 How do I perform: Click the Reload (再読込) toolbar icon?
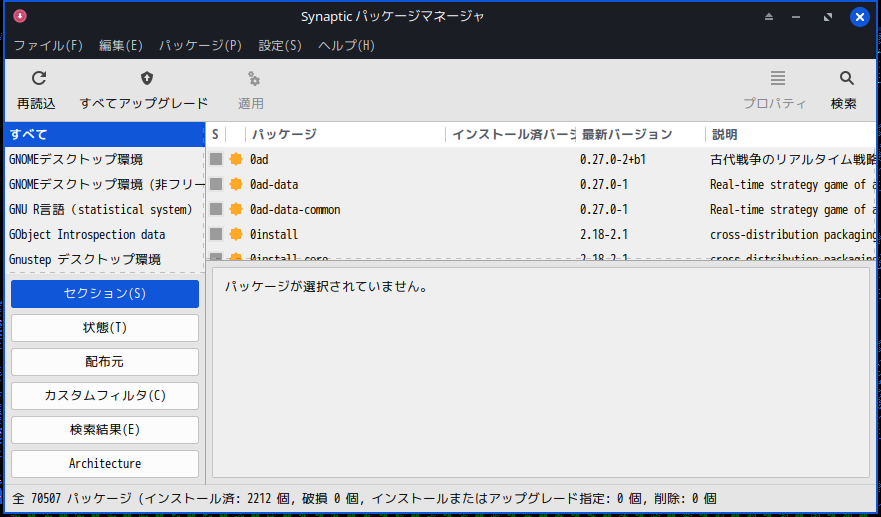tap(37, 79)
